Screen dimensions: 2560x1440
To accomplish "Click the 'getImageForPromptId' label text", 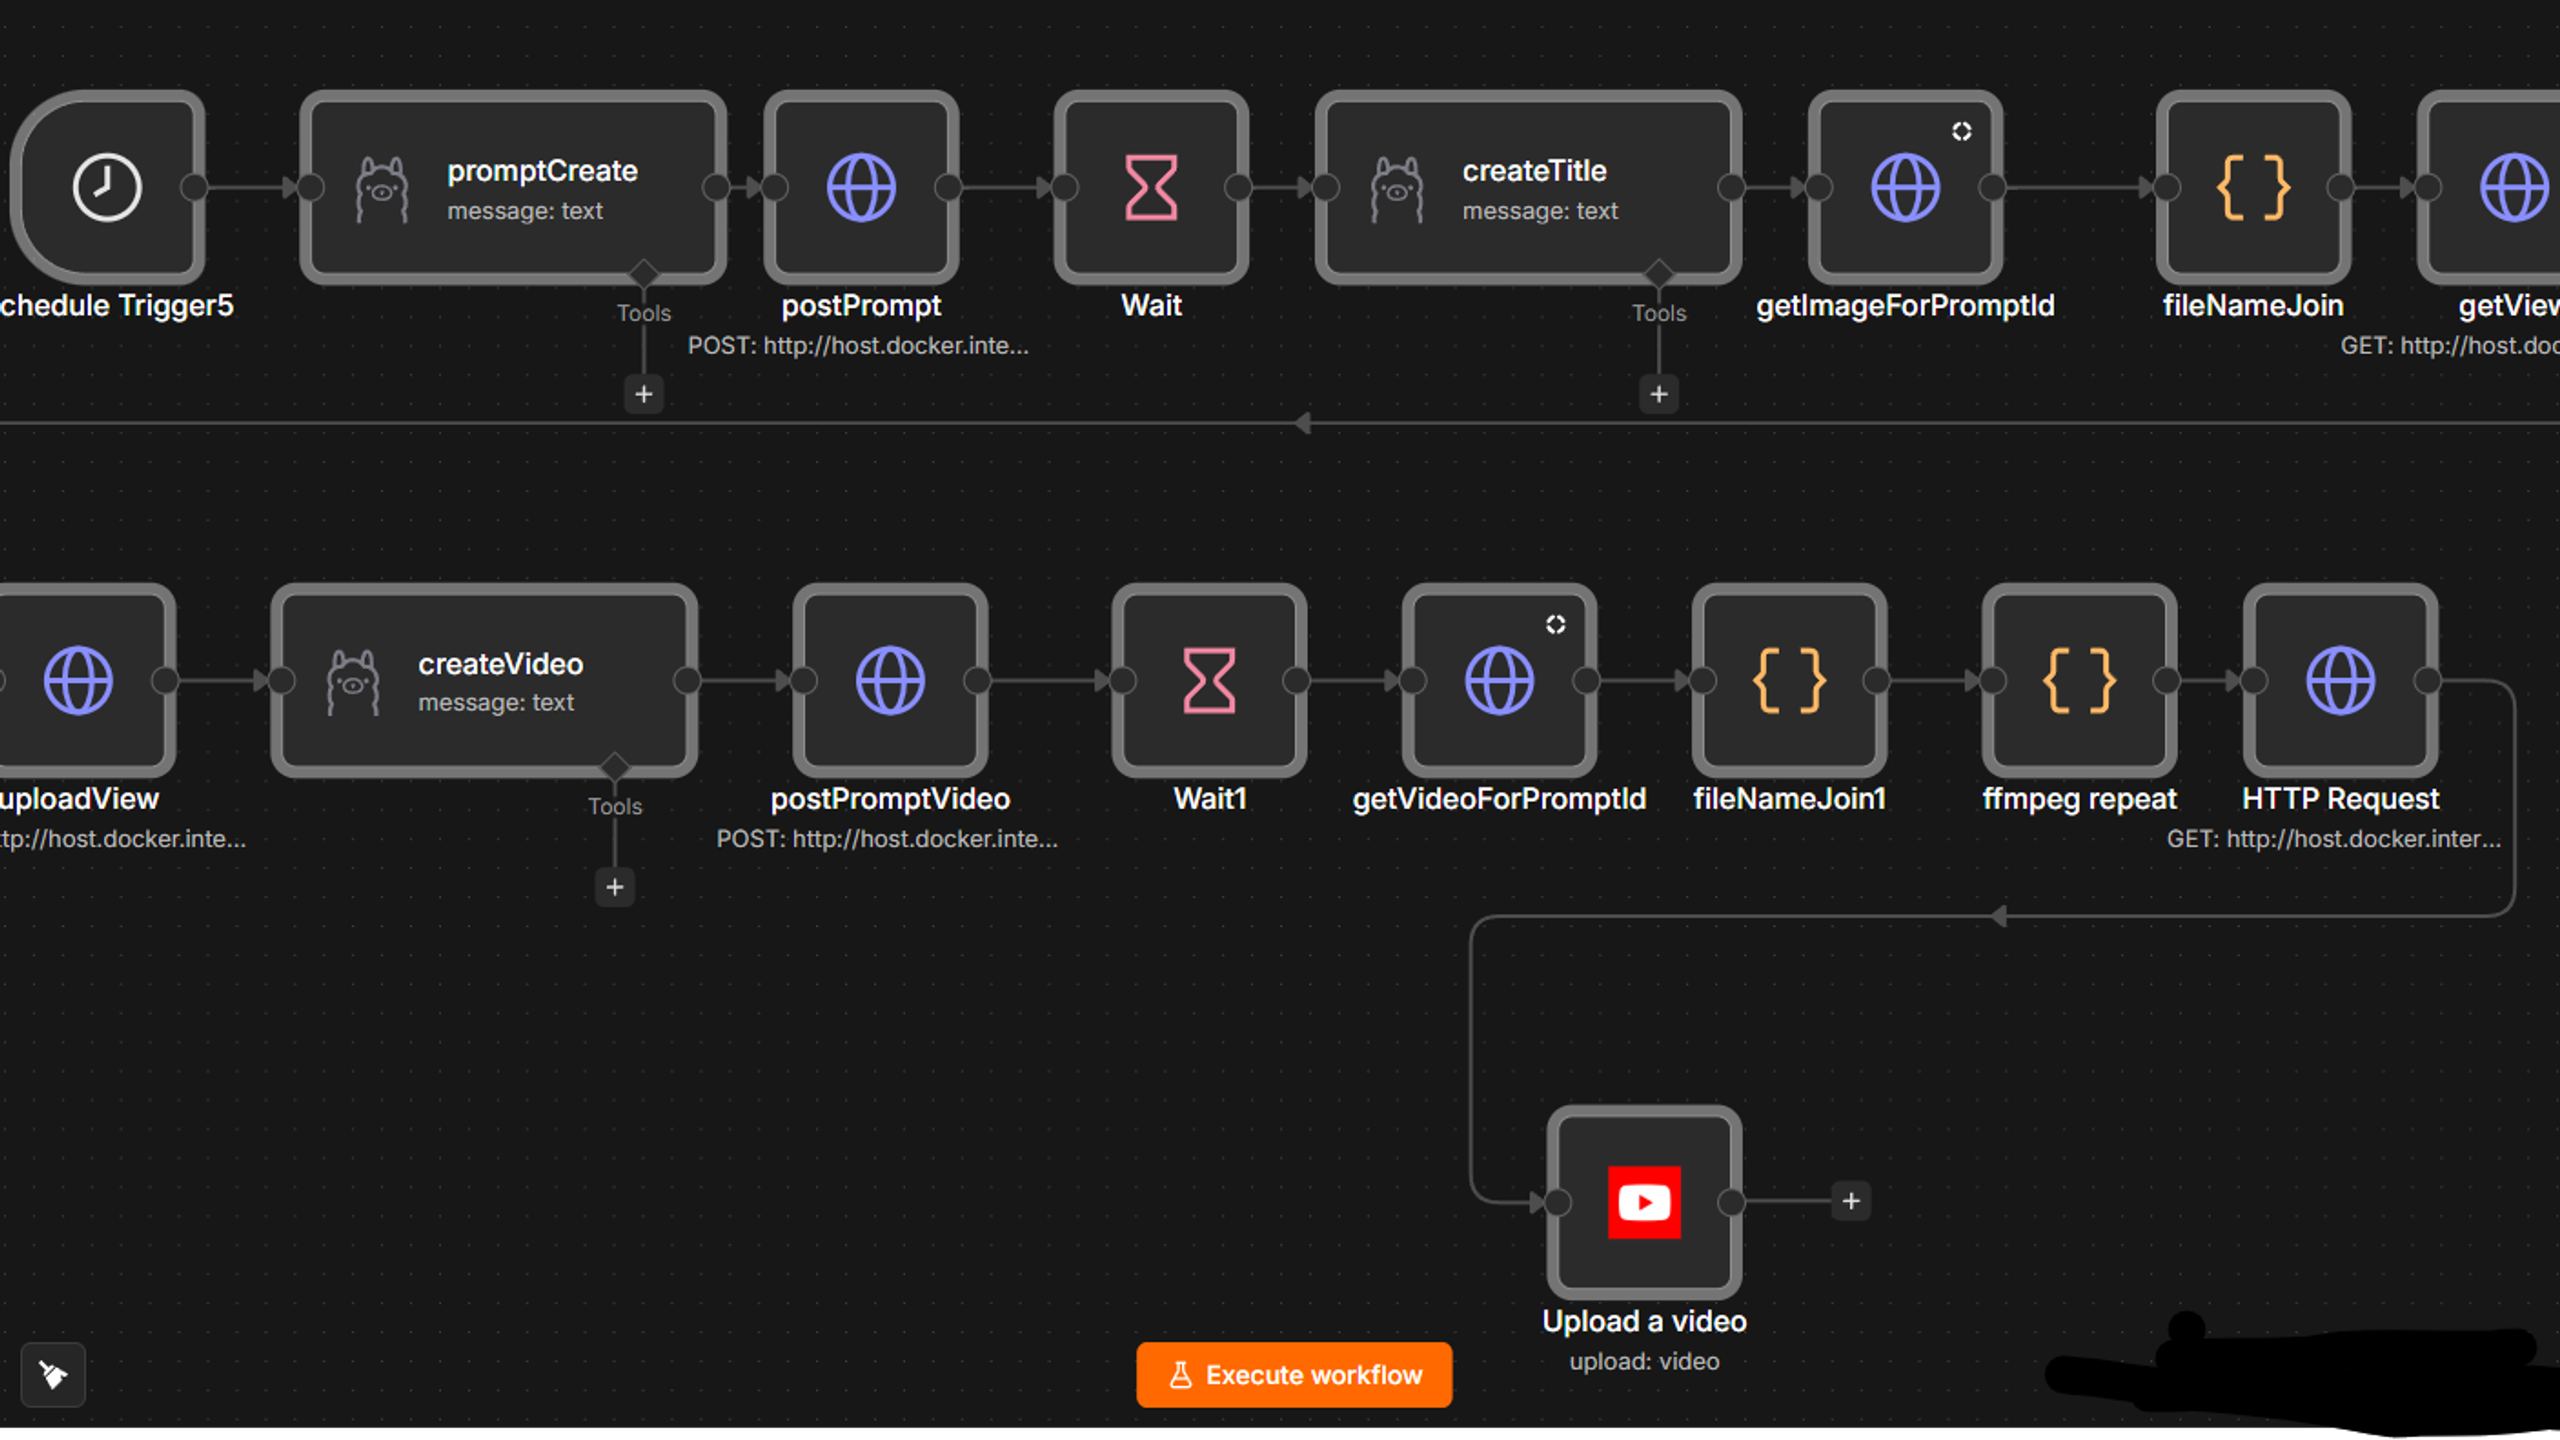I will click(1905, 305).
